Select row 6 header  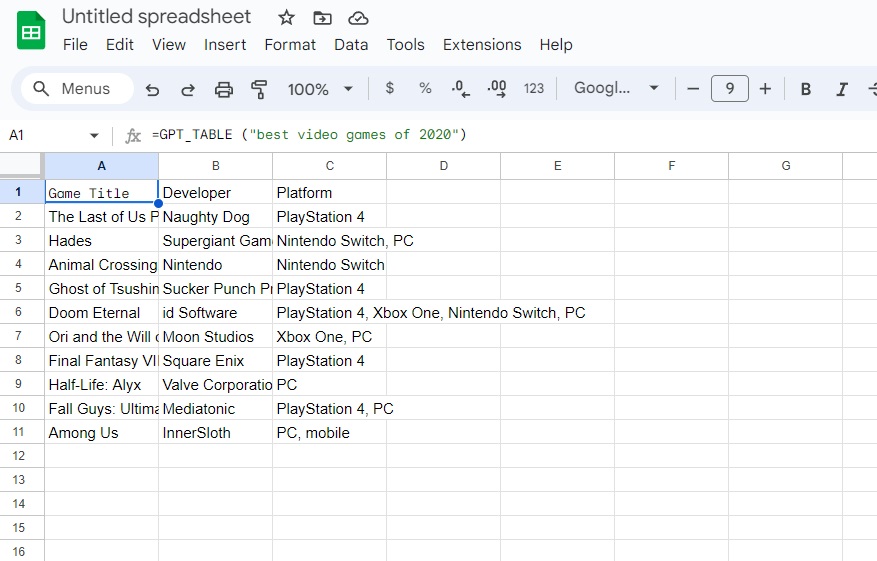click(x=18, y=312)
